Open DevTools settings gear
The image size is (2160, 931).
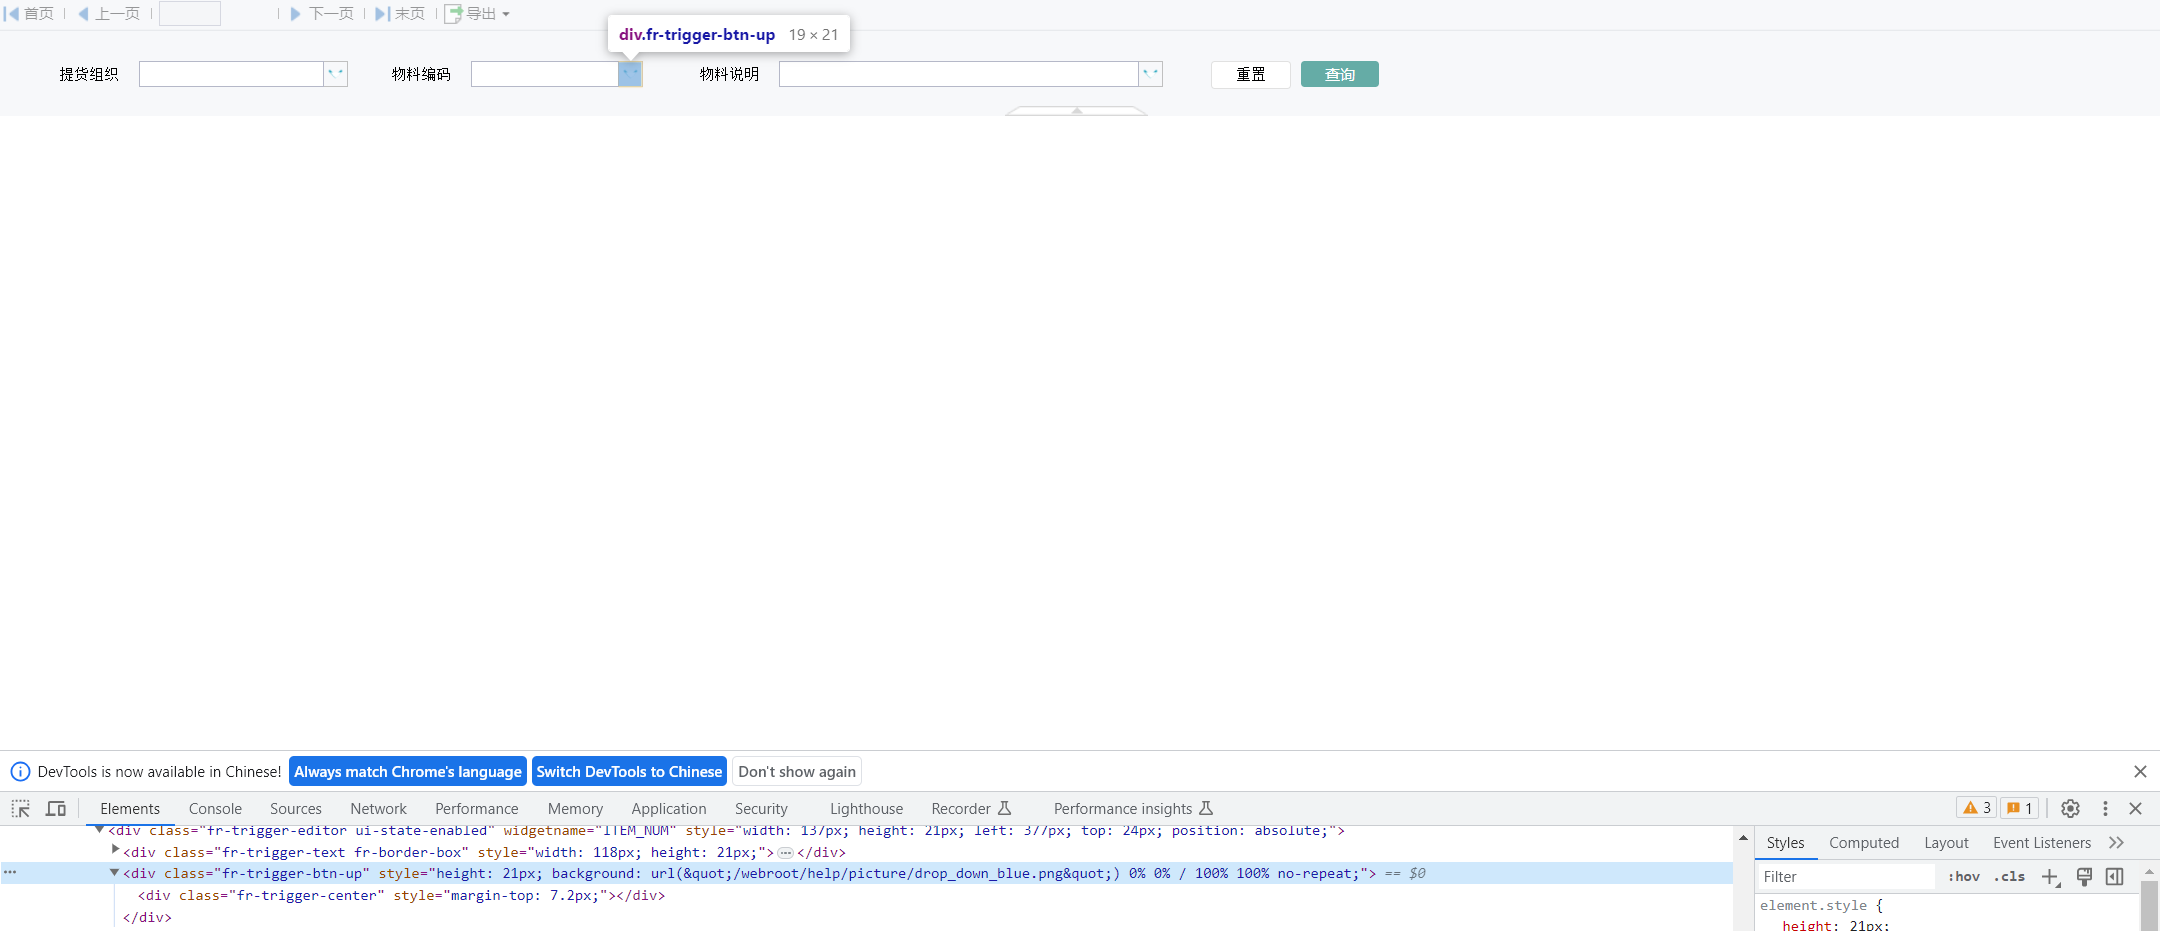2070,809
